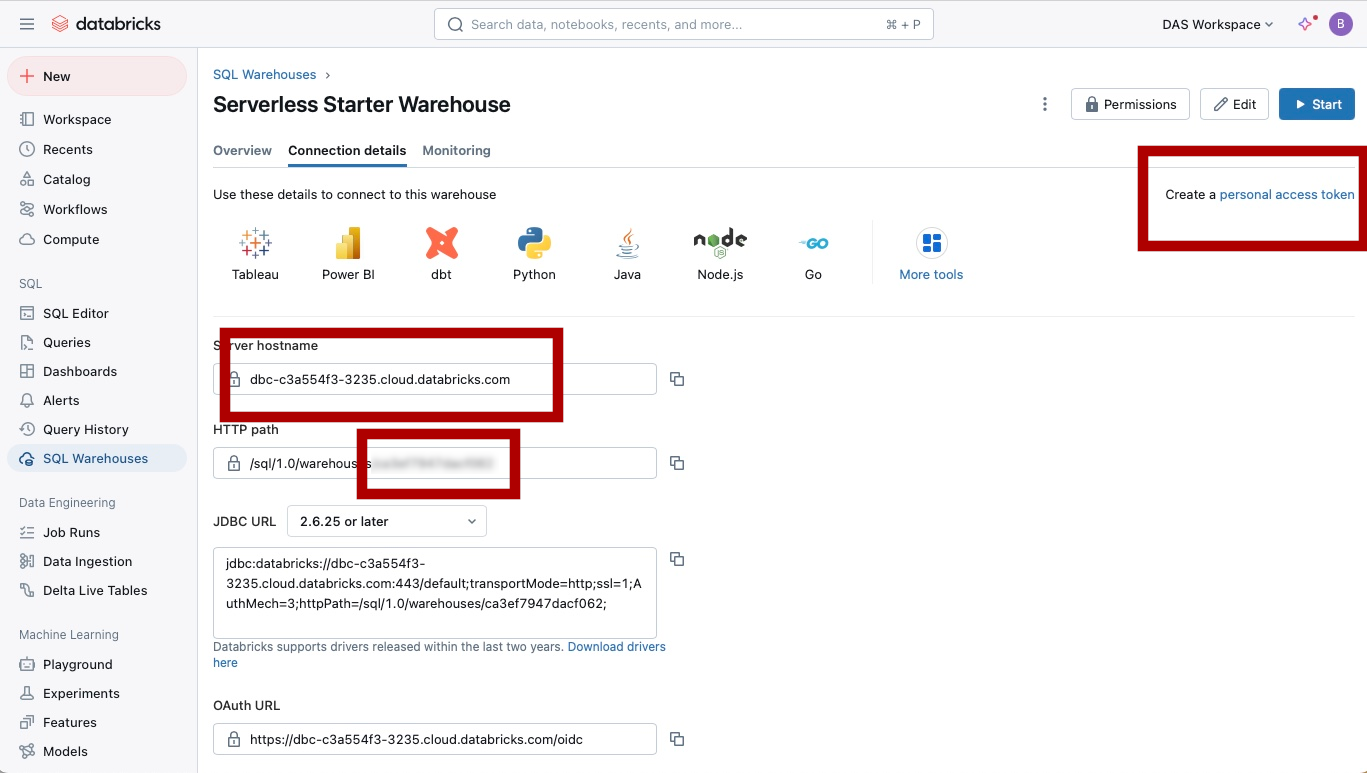Click inside the Server hostname field
The height and width of the screenshot is (773, 1367).
coord(435,379)
